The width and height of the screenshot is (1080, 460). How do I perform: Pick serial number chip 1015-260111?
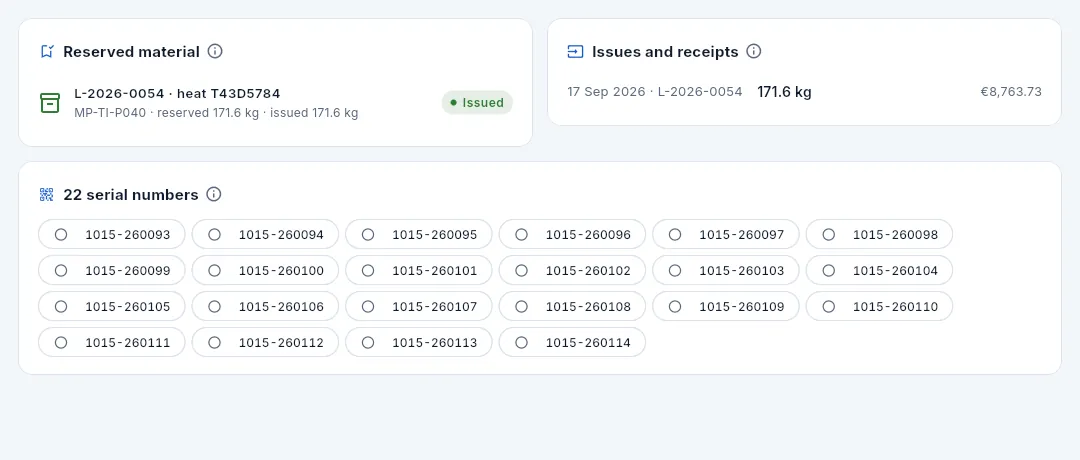(112, 342)
